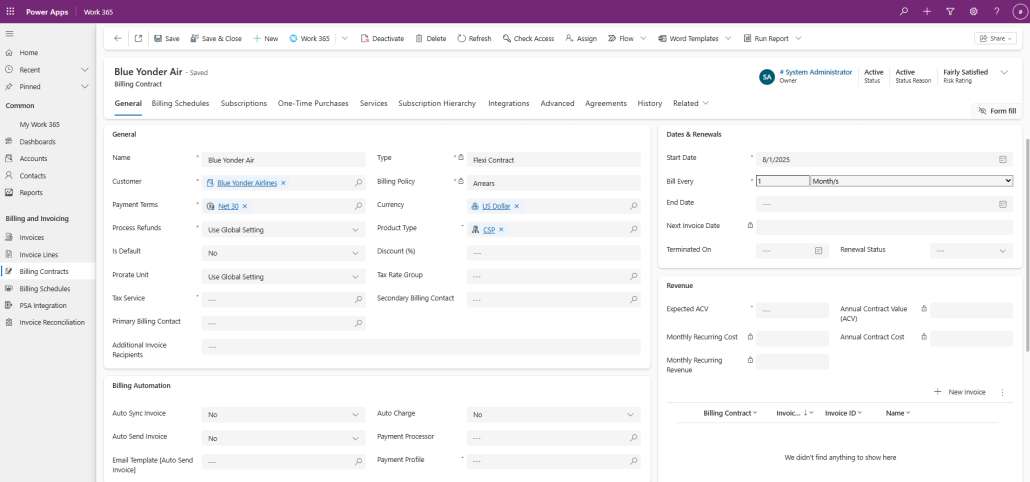This screenshot has height=482, width=1030.
Task: Click the help question mark icon
Action: [996, 11]
